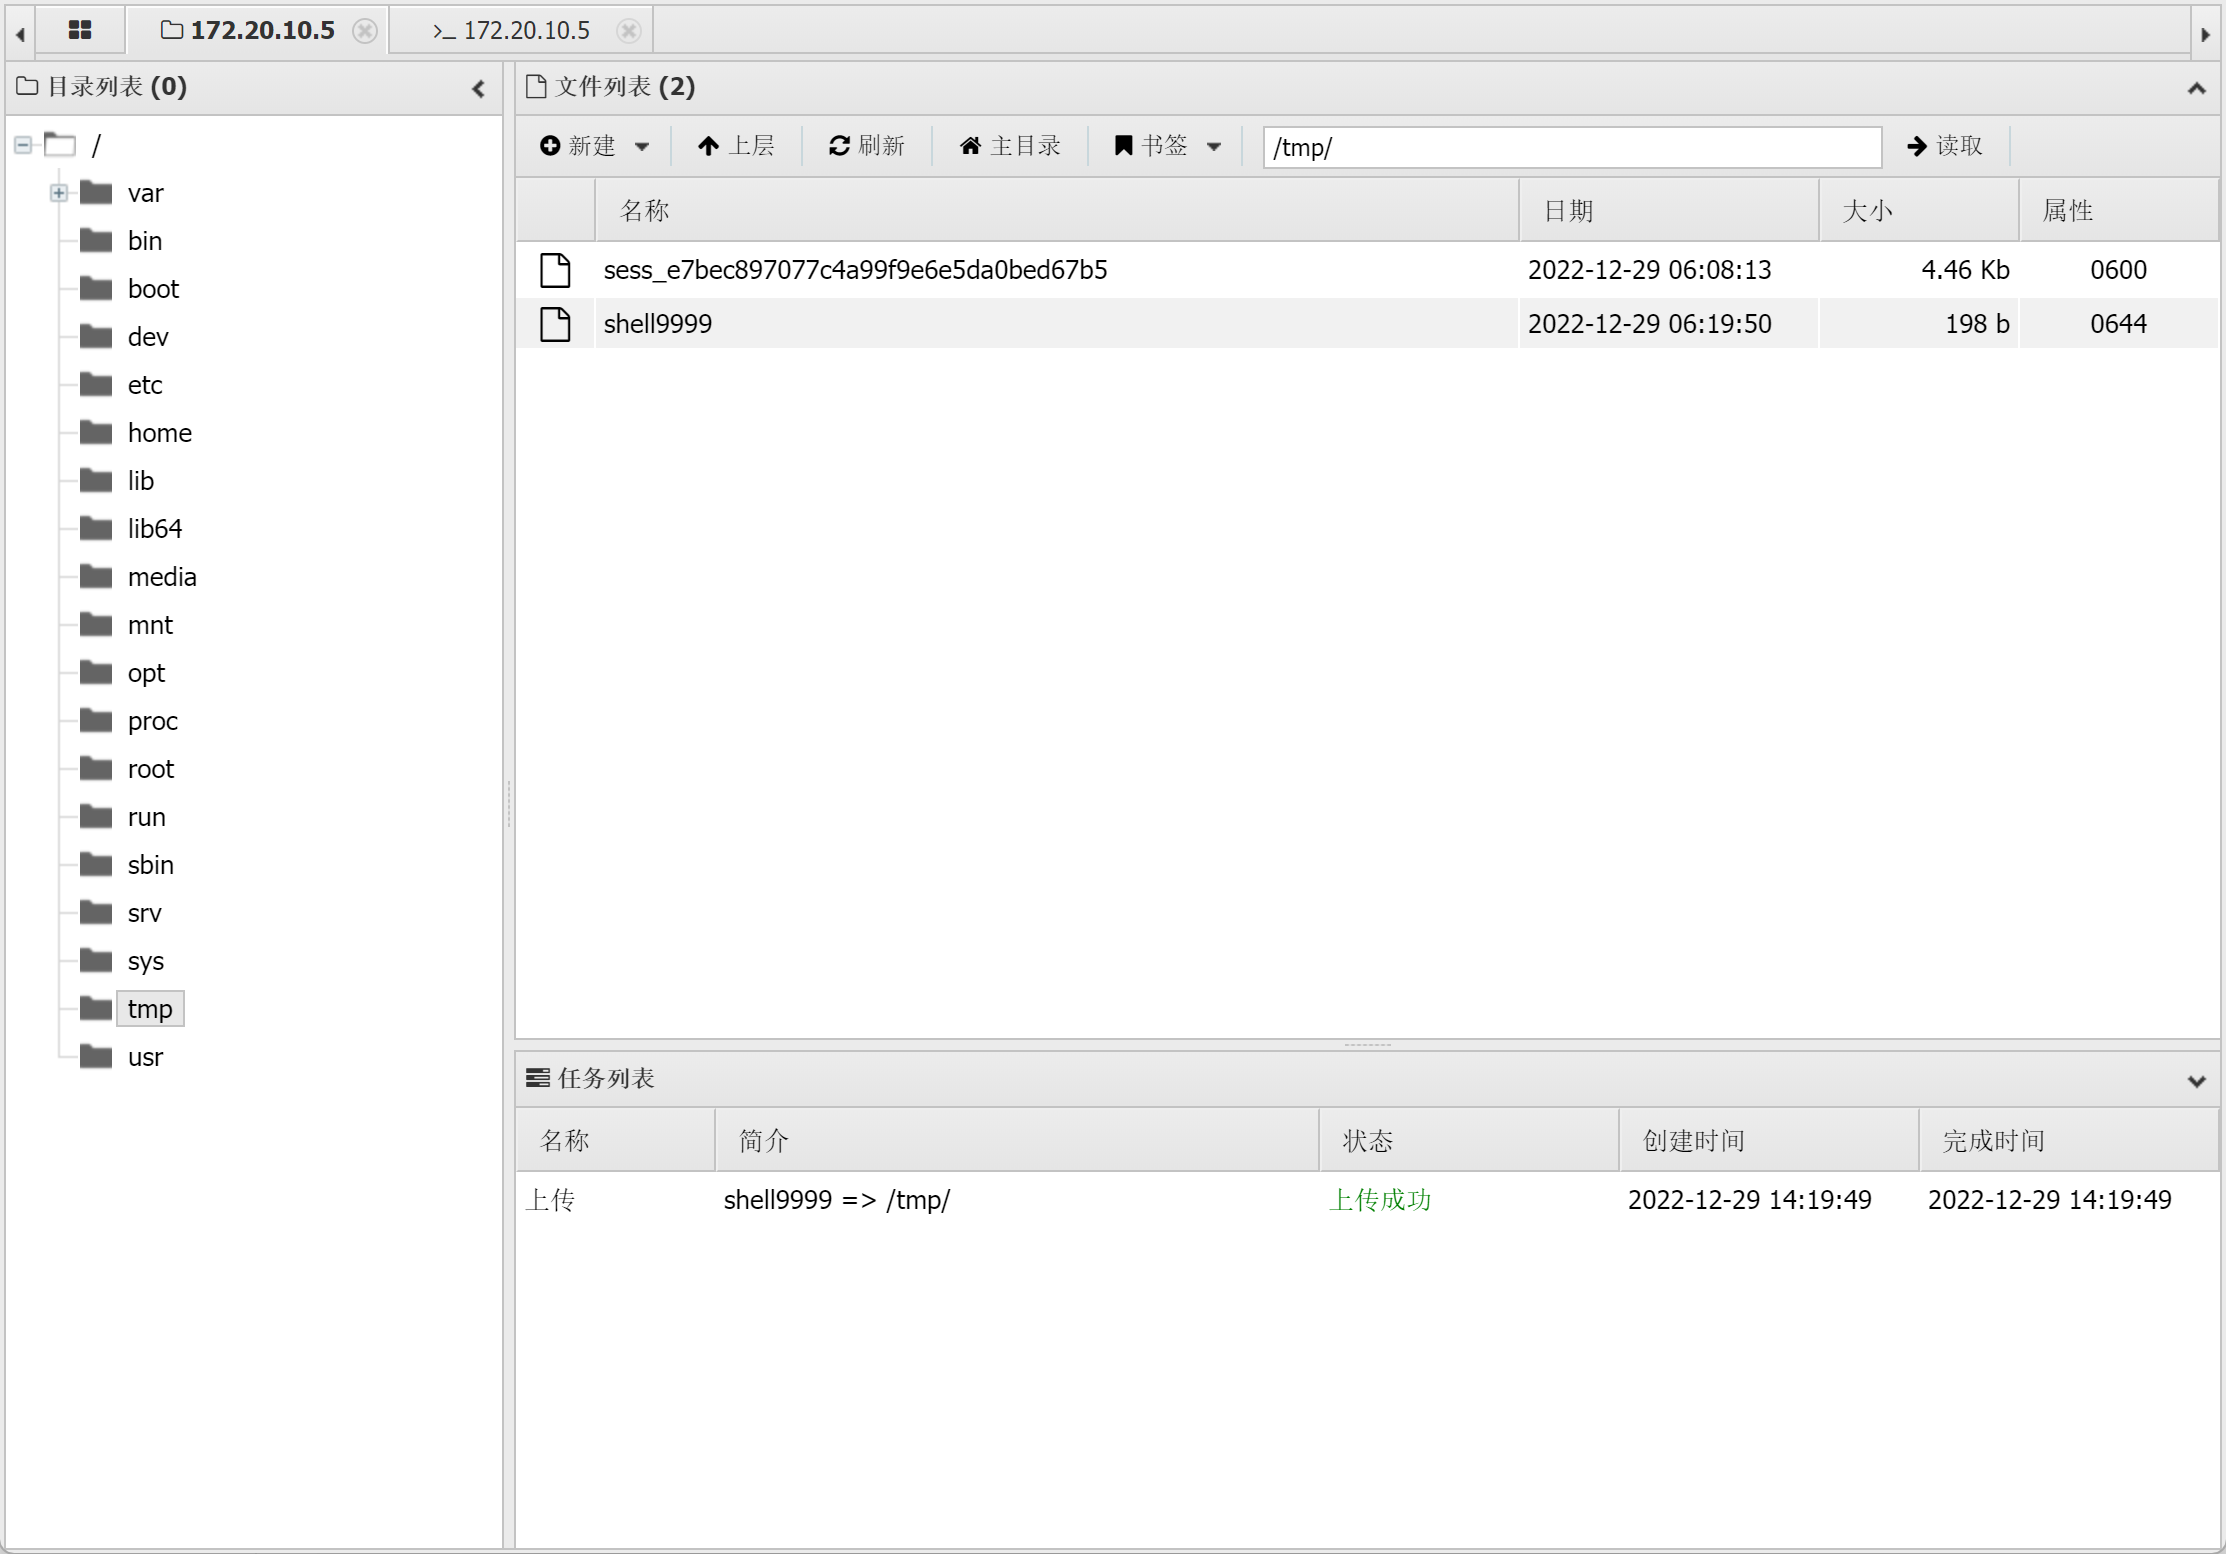Go up one level with 上层 arrow
This screenshot has height=1554, width=2226.
click(708, 146)
